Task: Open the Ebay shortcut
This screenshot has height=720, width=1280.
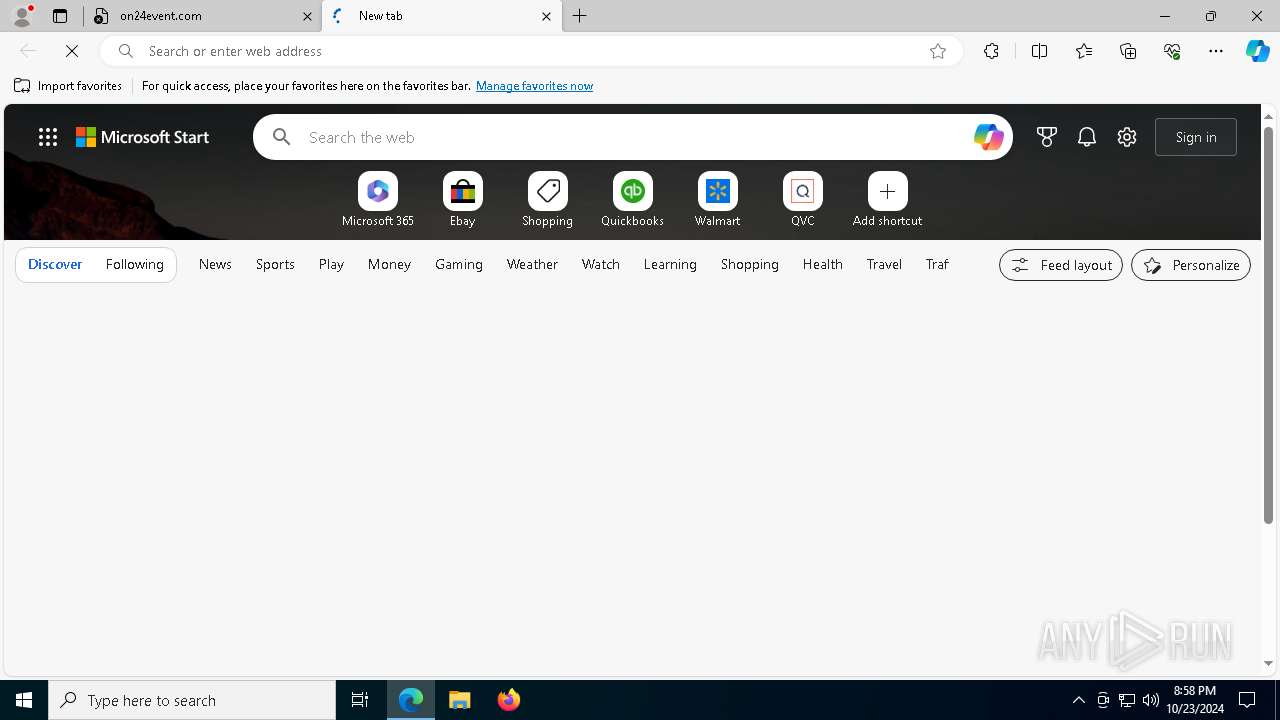Action: 463,200
